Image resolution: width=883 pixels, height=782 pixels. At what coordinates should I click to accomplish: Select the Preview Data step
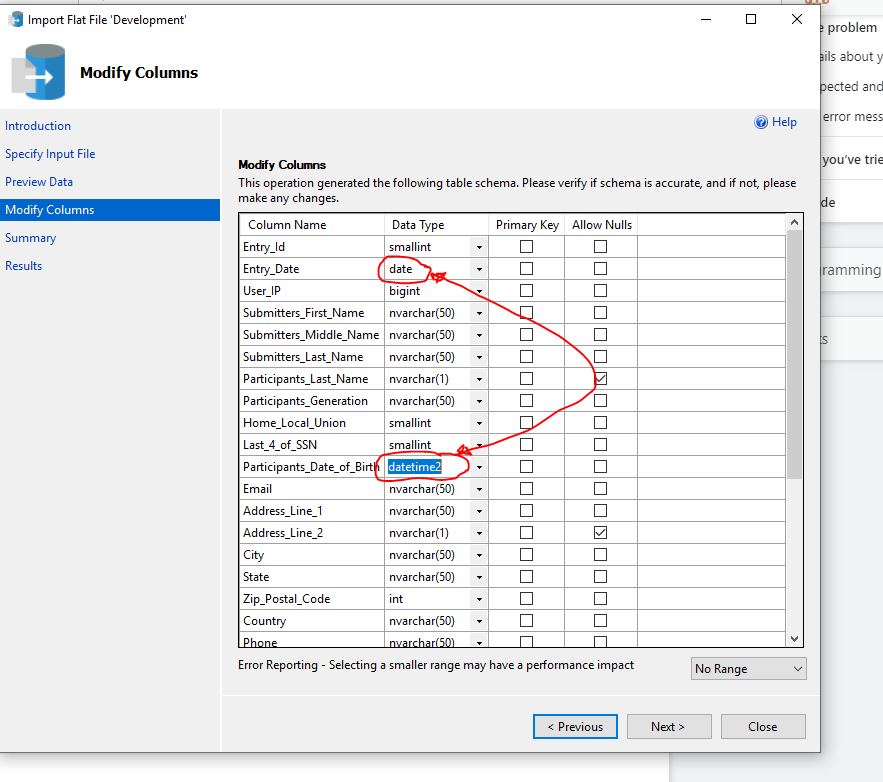[x=39, y=181]
